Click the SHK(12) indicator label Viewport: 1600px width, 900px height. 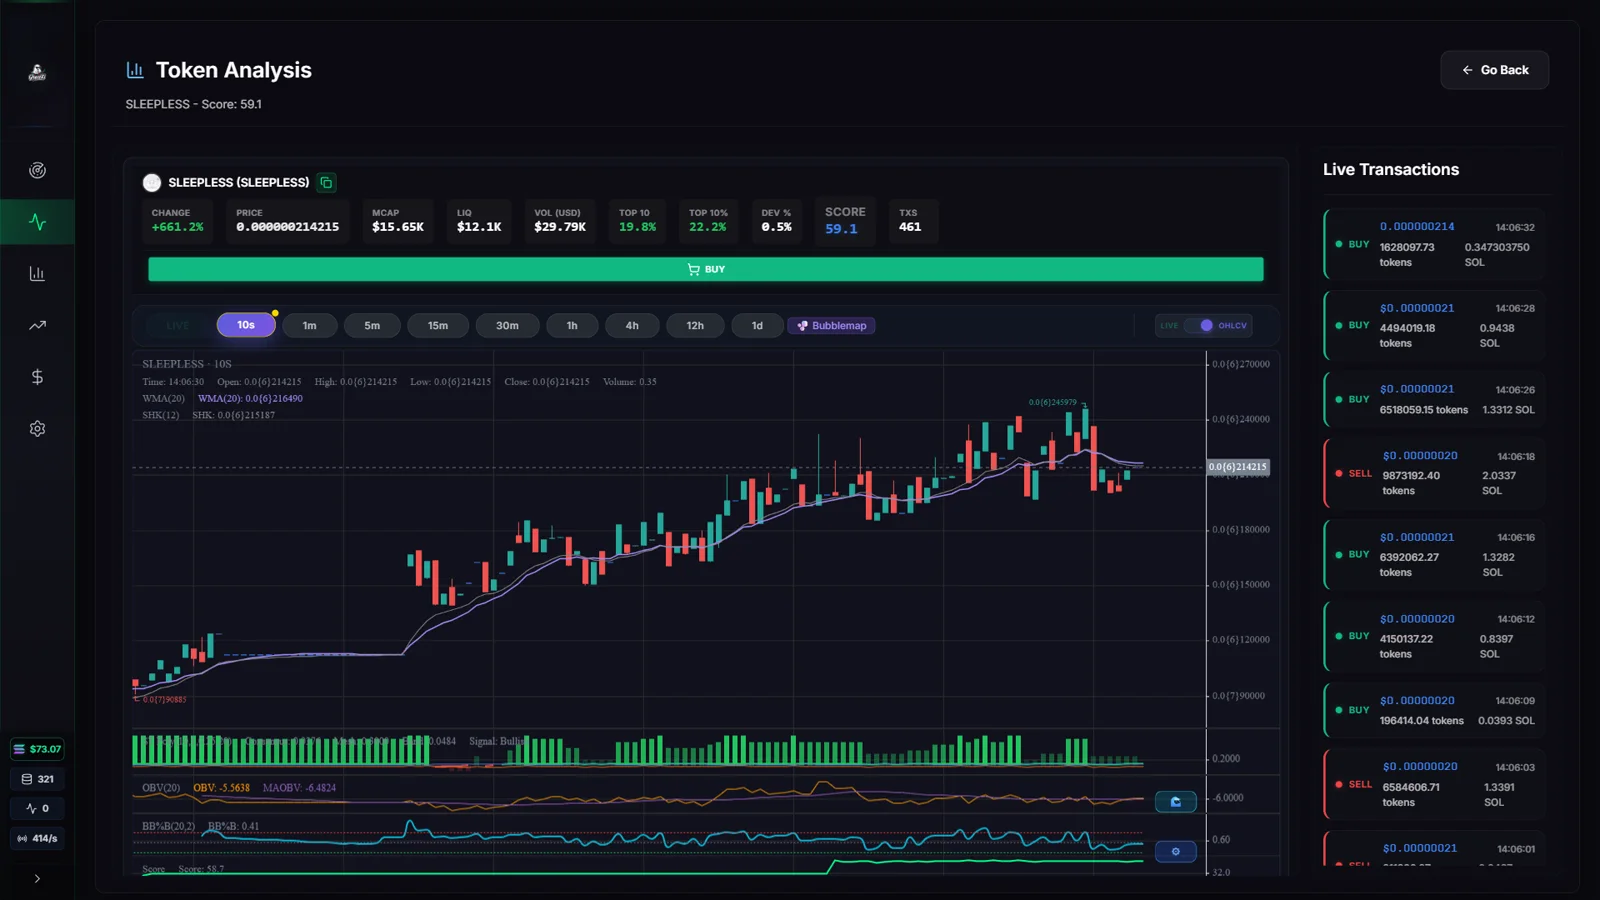tap(161, 415)
